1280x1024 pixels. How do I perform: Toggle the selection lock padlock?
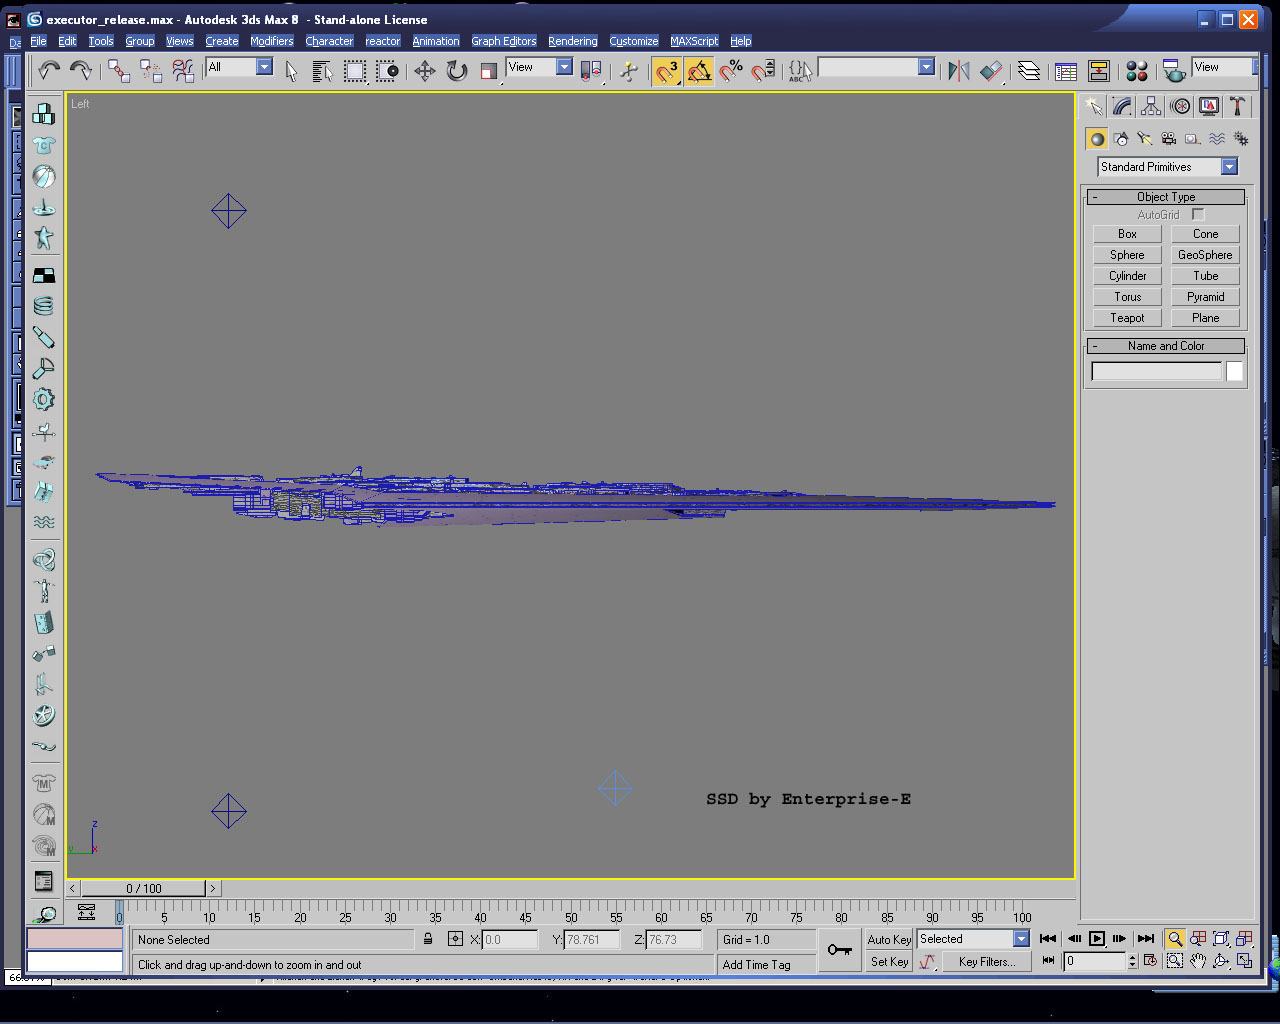pos(428,939)
